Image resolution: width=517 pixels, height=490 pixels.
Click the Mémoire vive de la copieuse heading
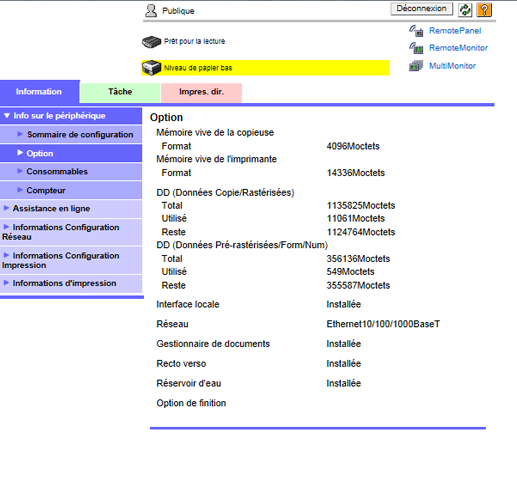215,133
